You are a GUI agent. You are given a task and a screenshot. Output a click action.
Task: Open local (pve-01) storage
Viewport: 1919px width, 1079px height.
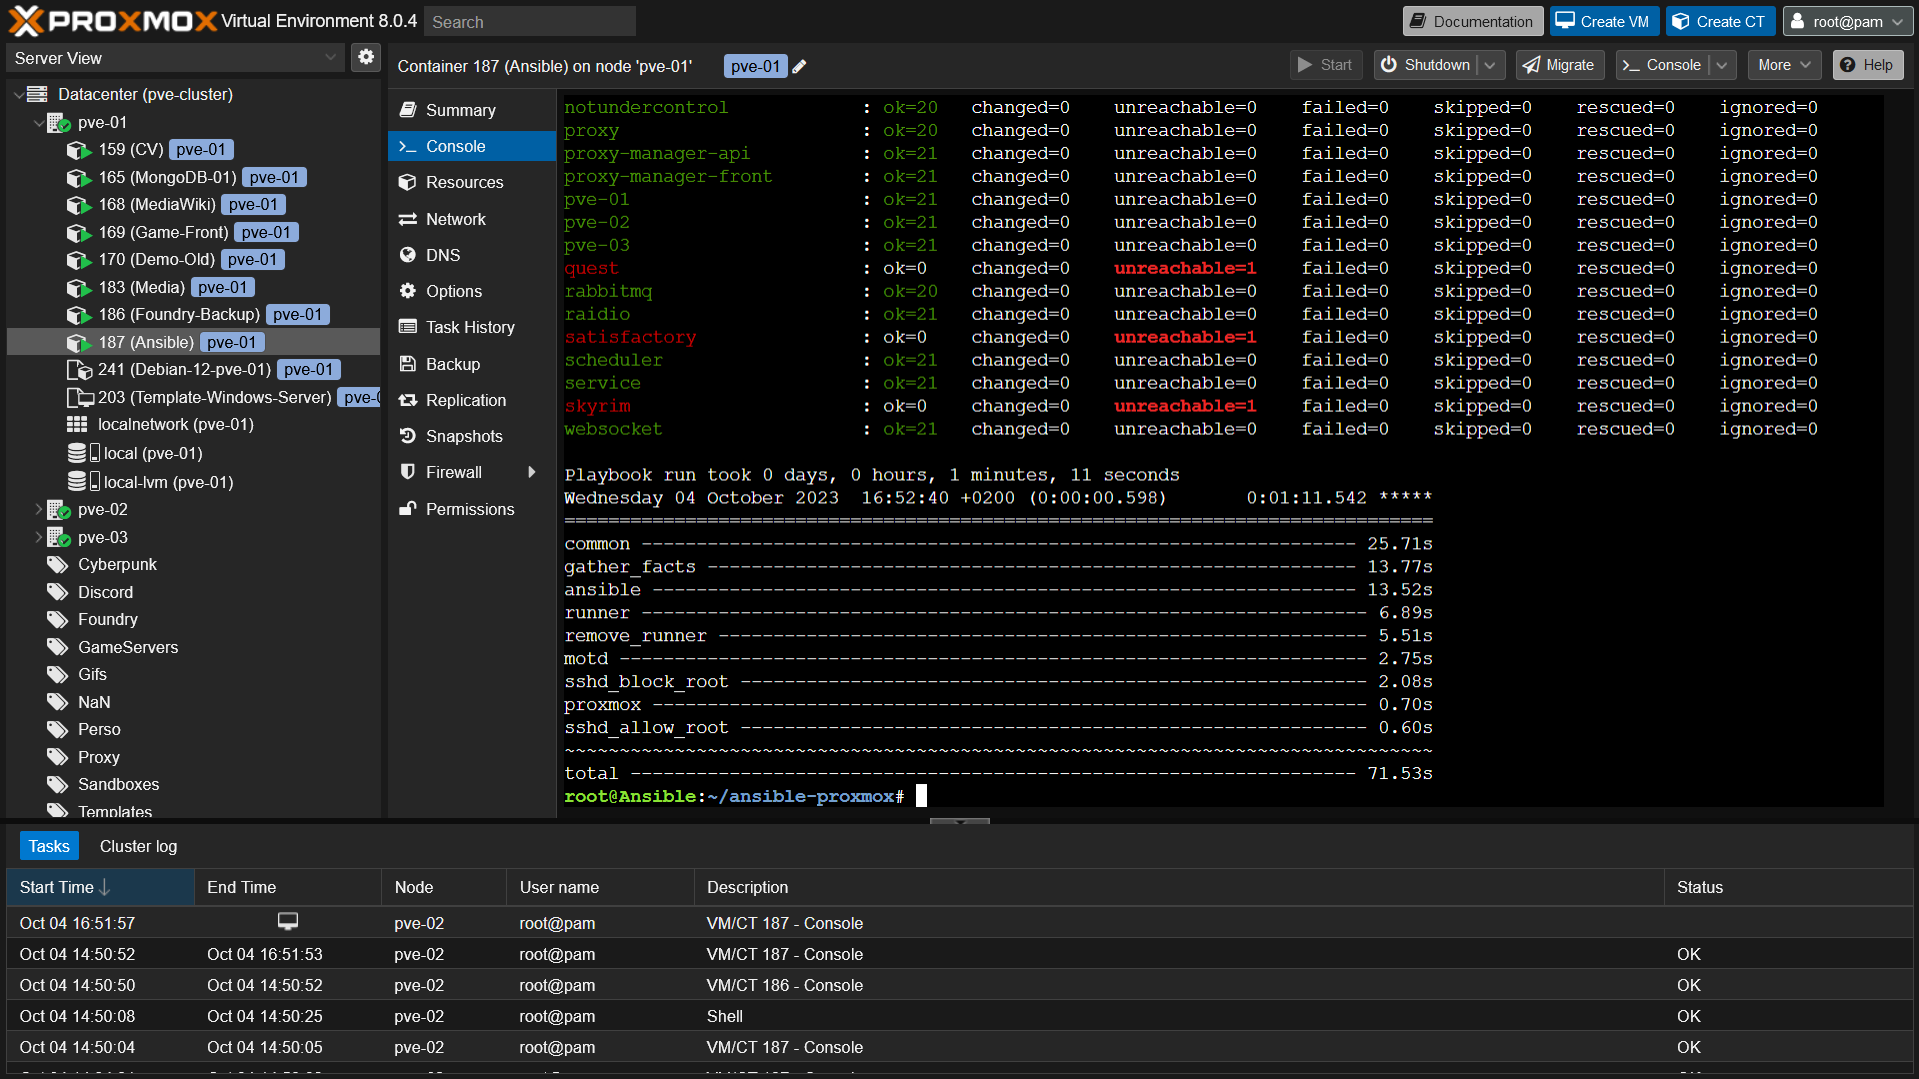pos(153,453)
